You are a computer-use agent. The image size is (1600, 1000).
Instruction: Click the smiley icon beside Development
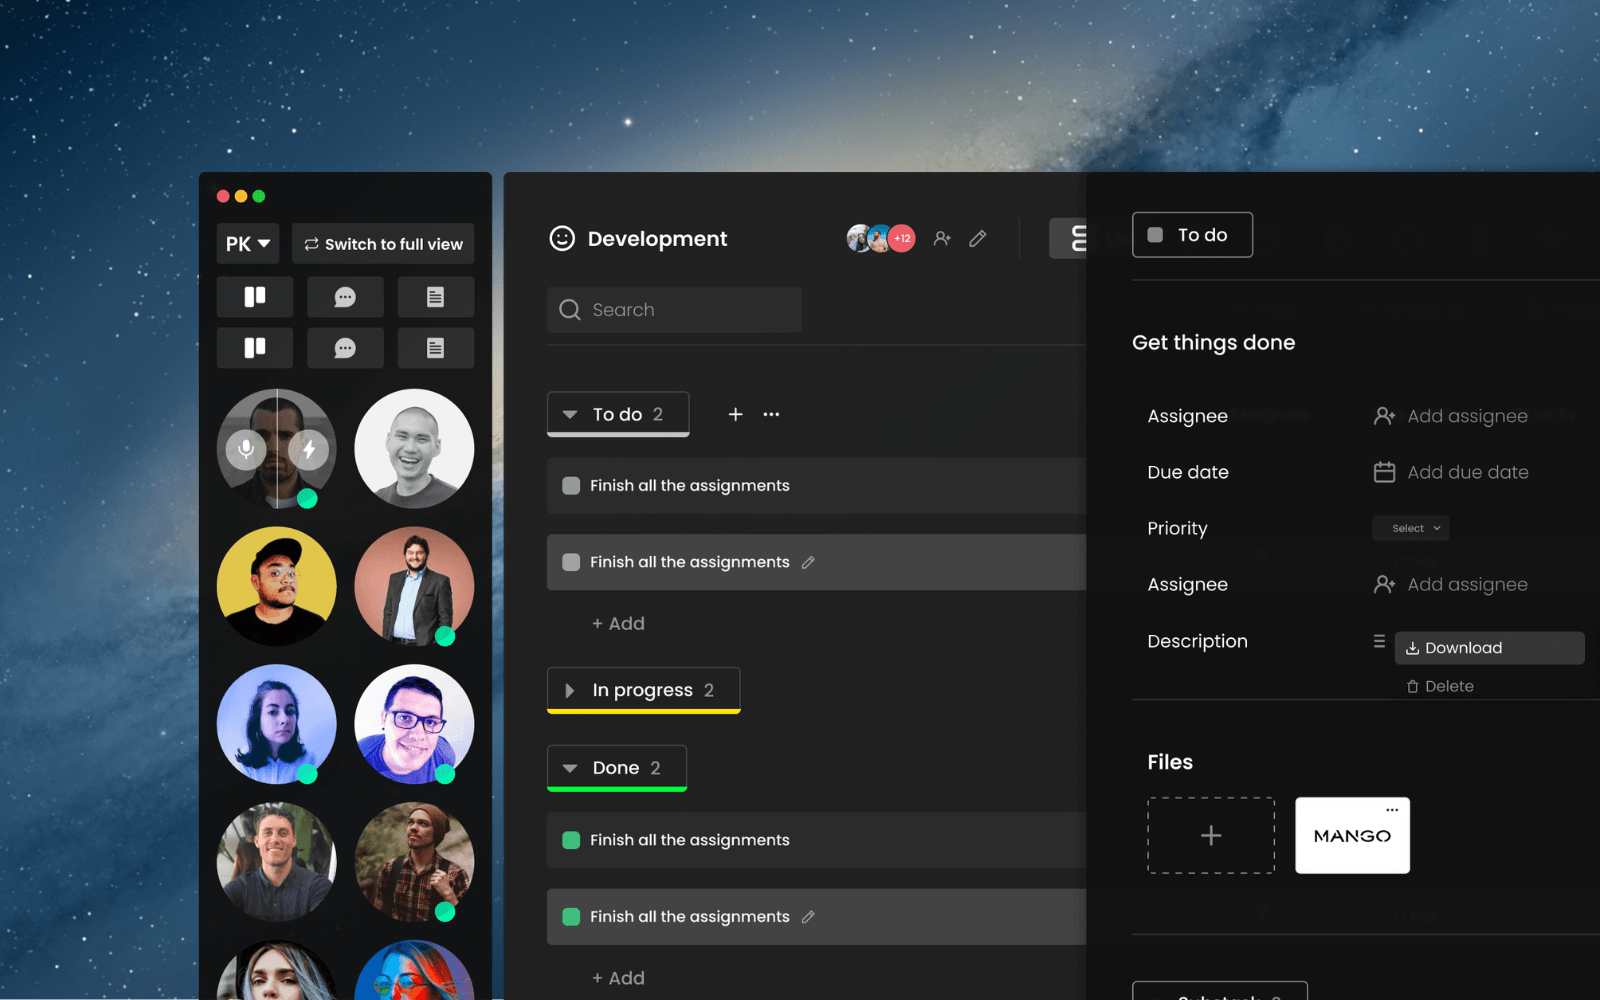tap(562, 238)
